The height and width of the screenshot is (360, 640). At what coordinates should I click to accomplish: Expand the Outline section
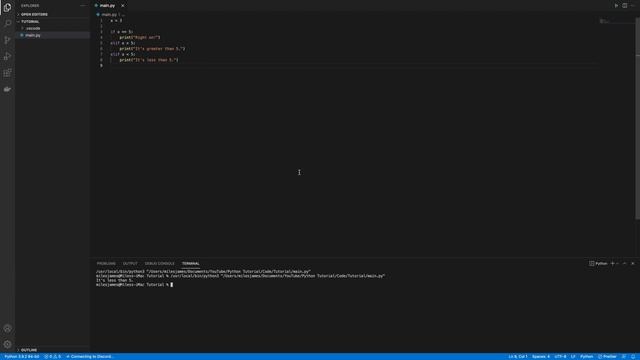[x=52, y=350]
